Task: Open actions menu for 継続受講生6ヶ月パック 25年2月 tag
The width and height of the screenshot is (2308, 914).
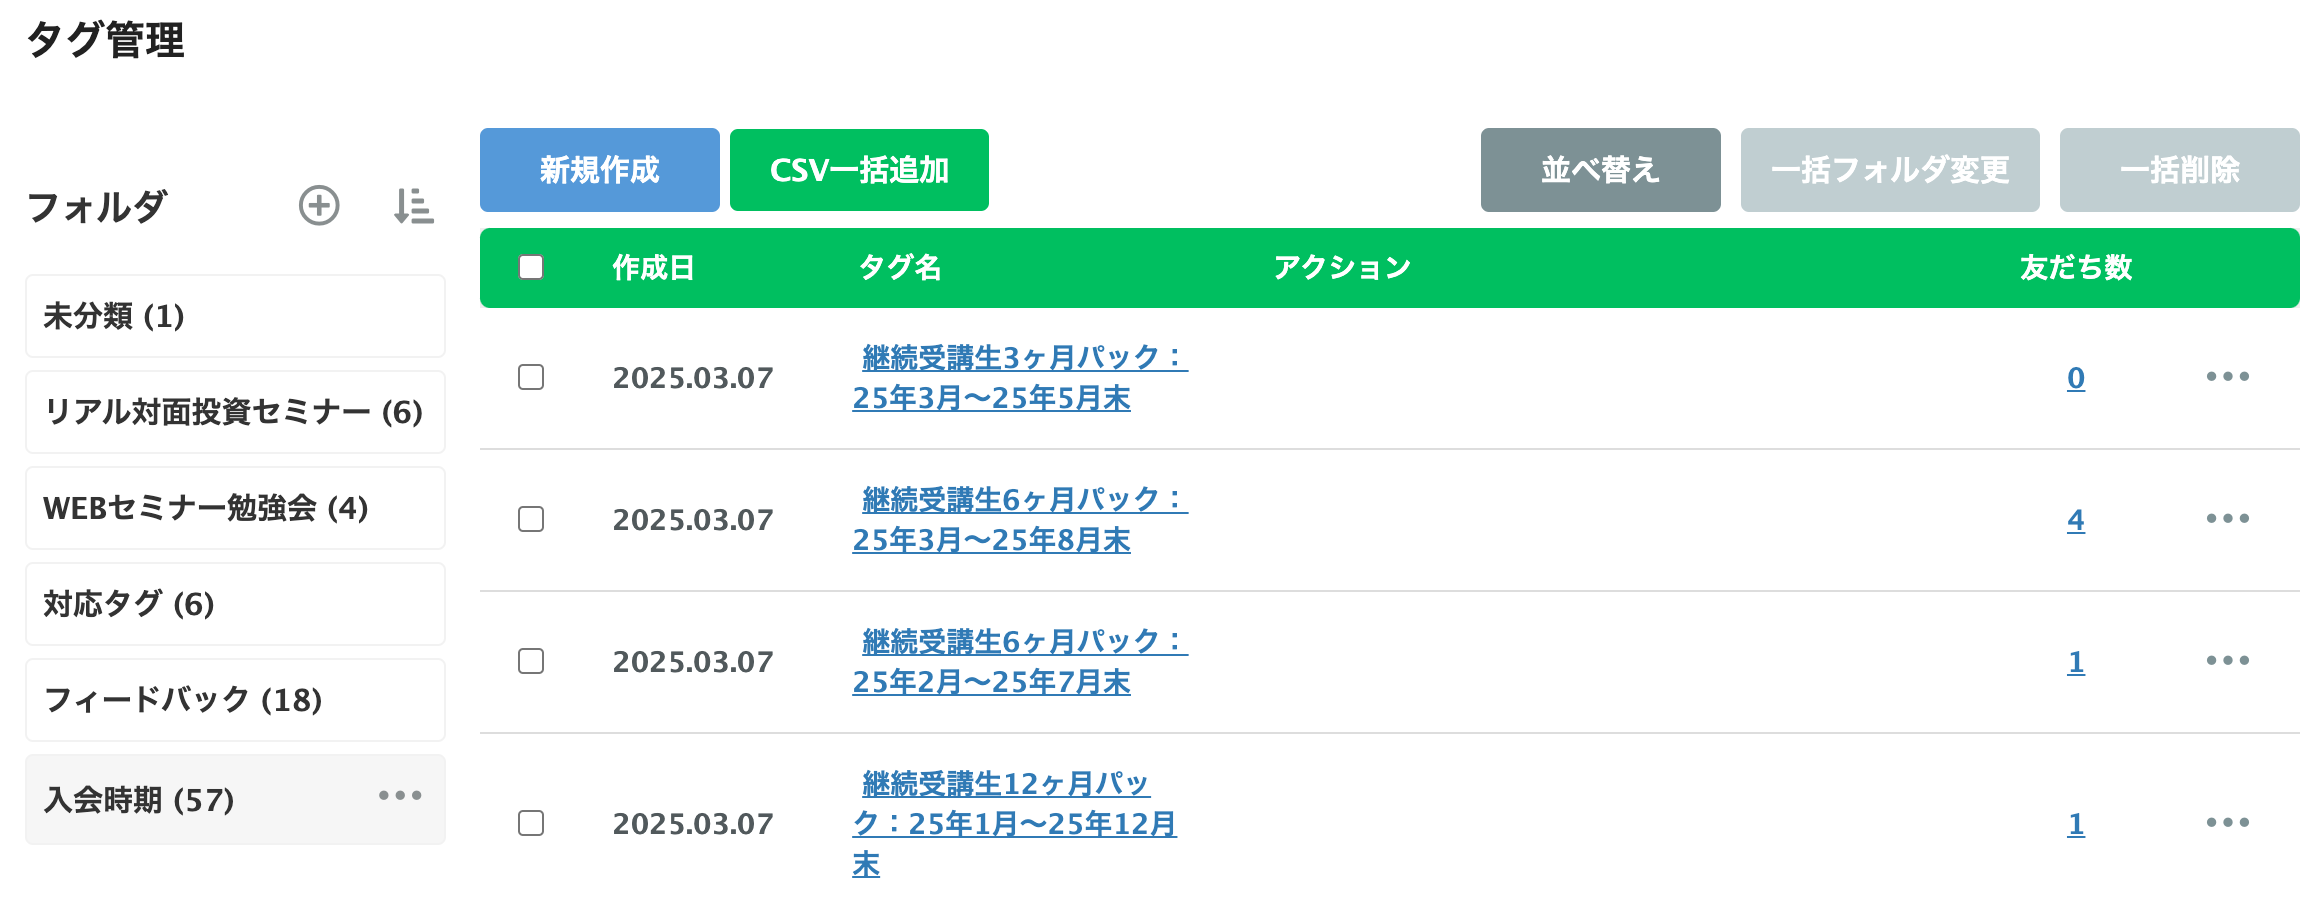Action: click(2227, 661)
